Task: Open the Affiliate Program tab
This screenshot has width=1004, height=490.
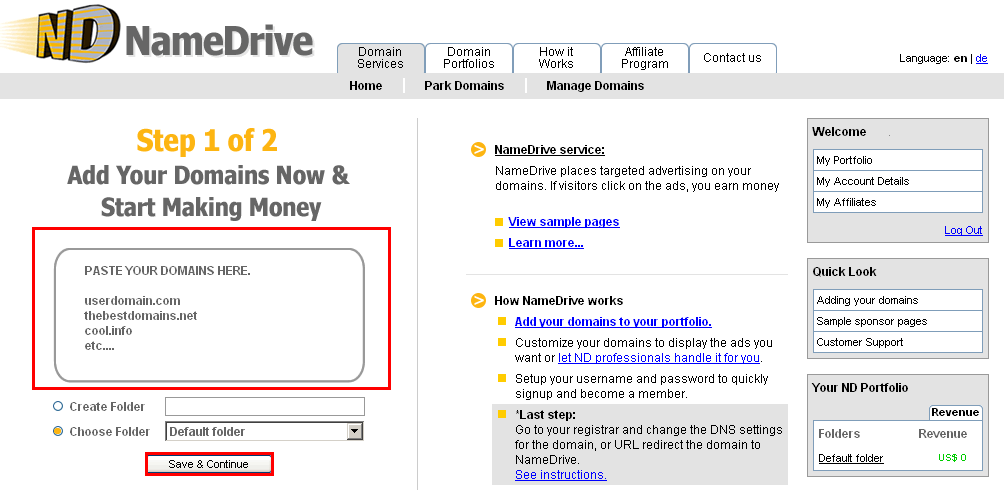Action: 645,58
